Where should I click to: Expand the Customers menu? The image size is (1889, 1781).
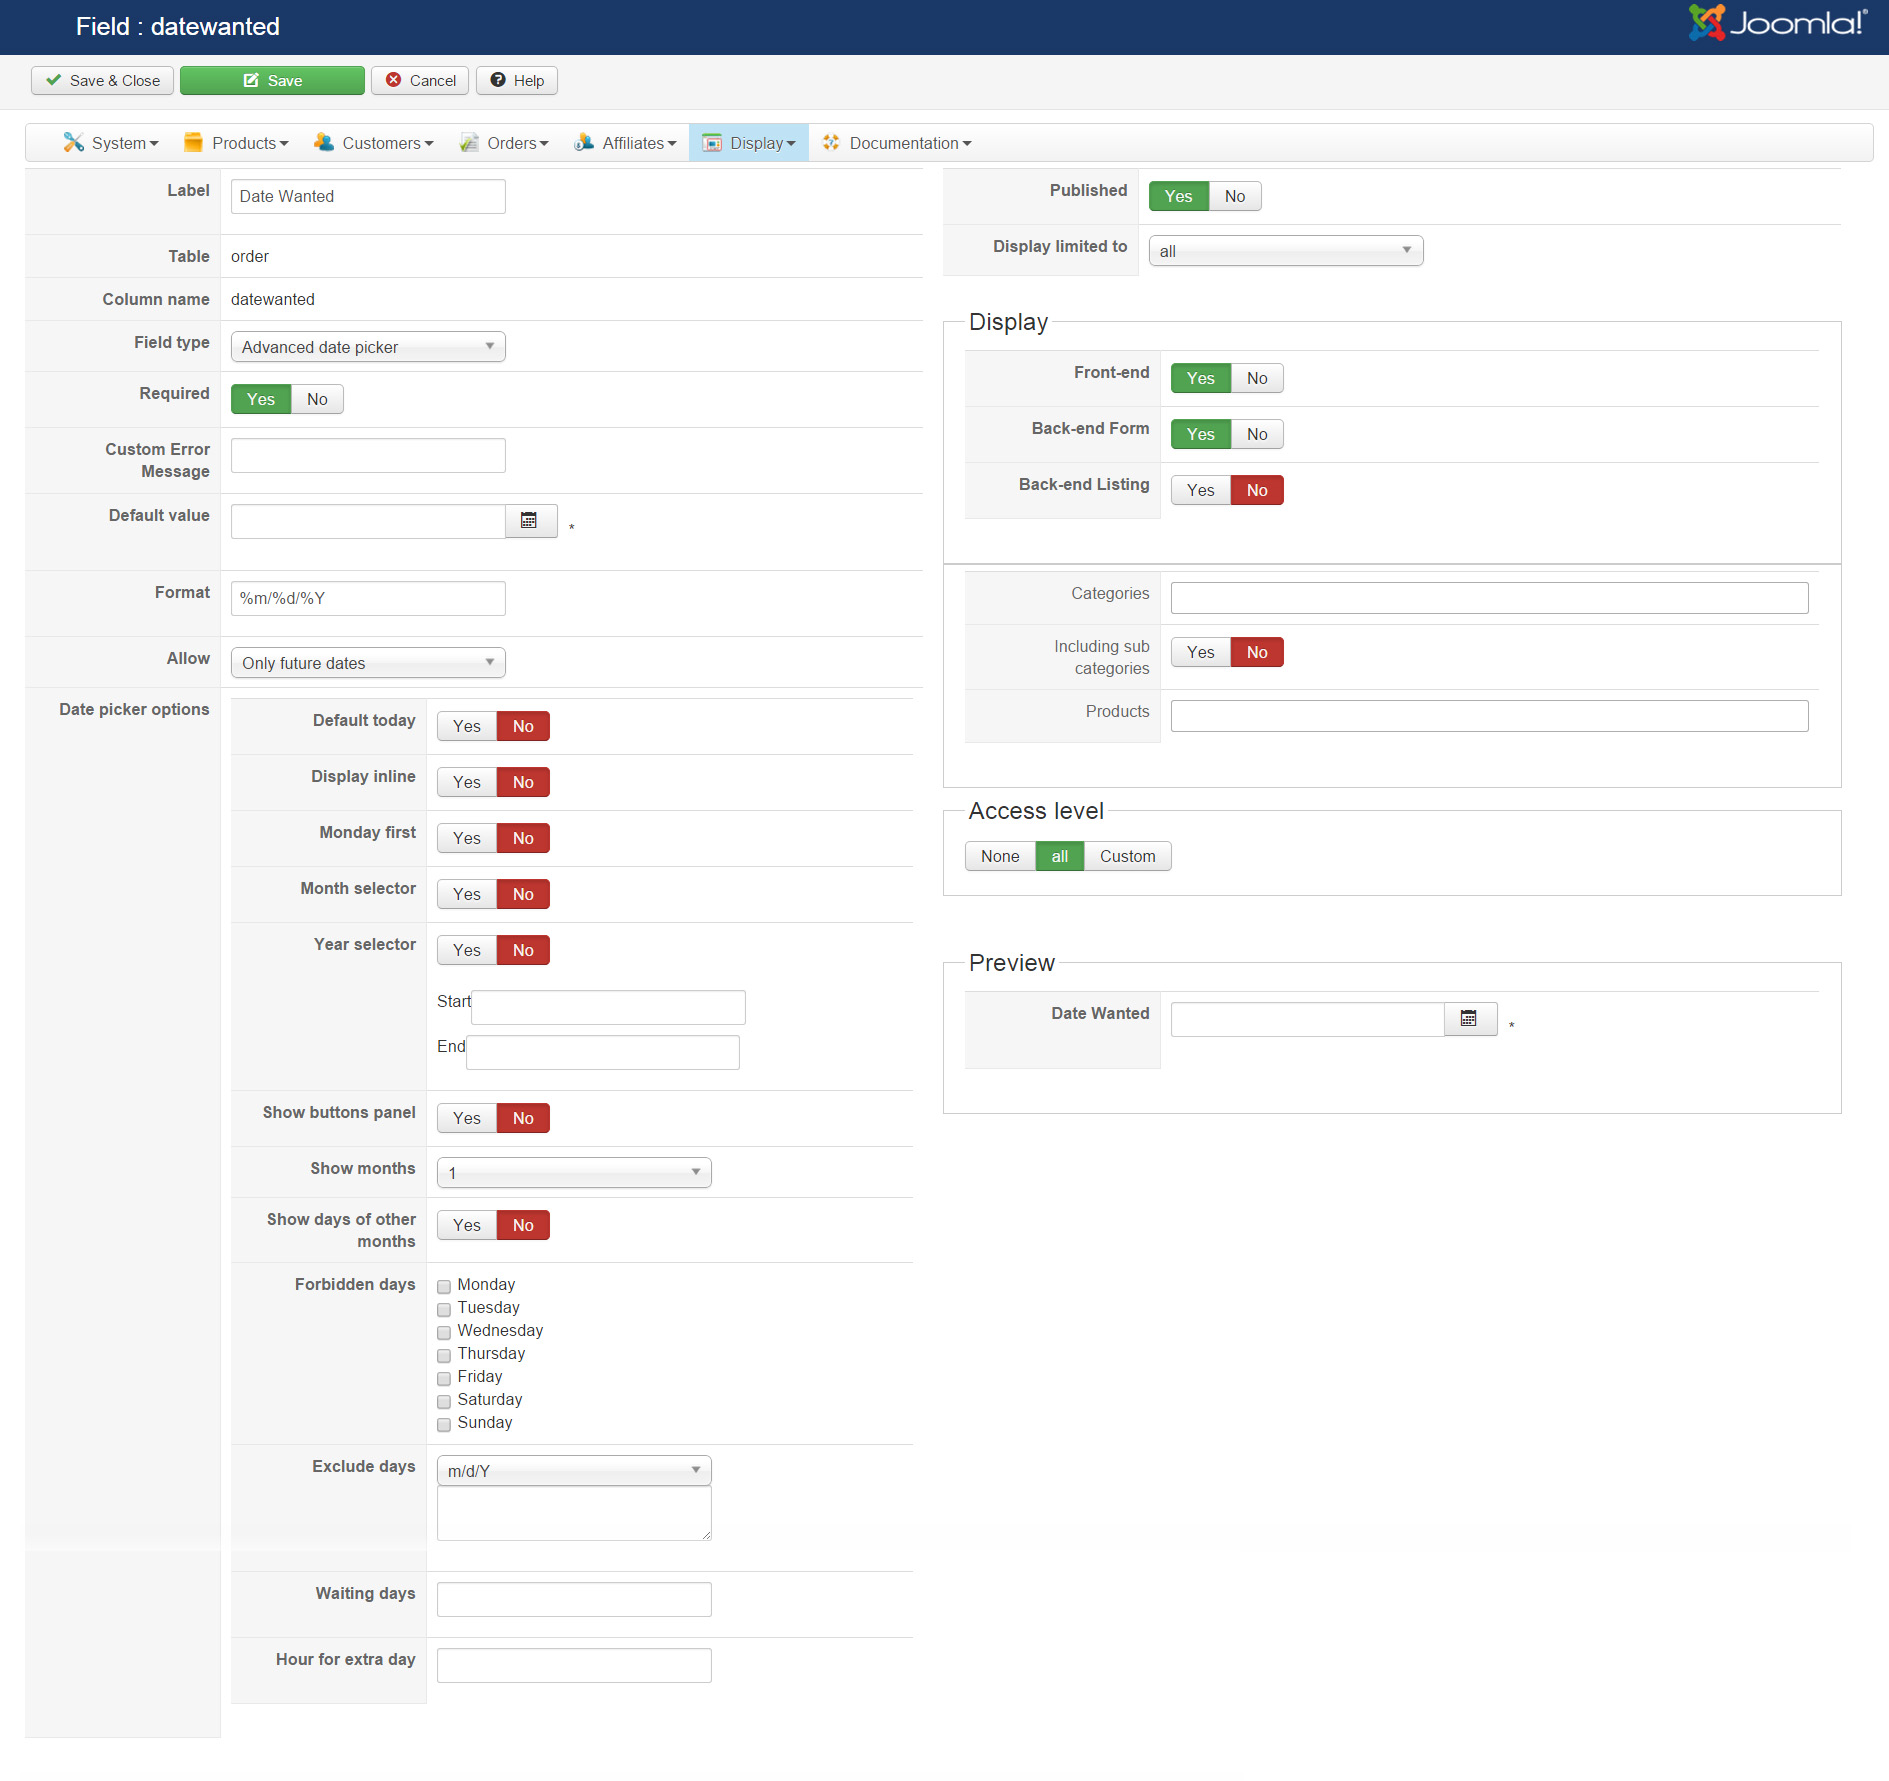click(x=374, y=143)
